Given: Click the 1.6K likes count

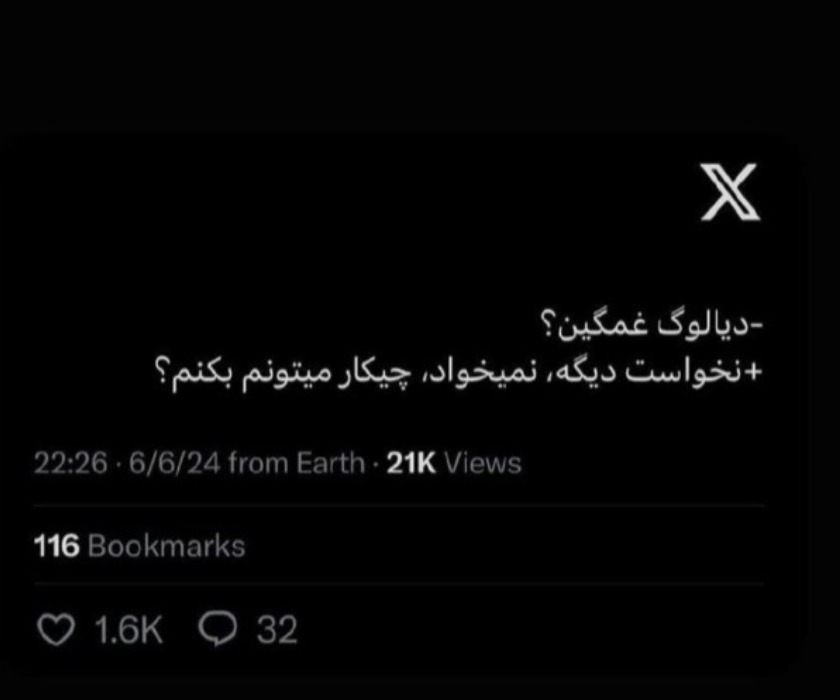Looking at the screenshot, I should coord(128,629).
